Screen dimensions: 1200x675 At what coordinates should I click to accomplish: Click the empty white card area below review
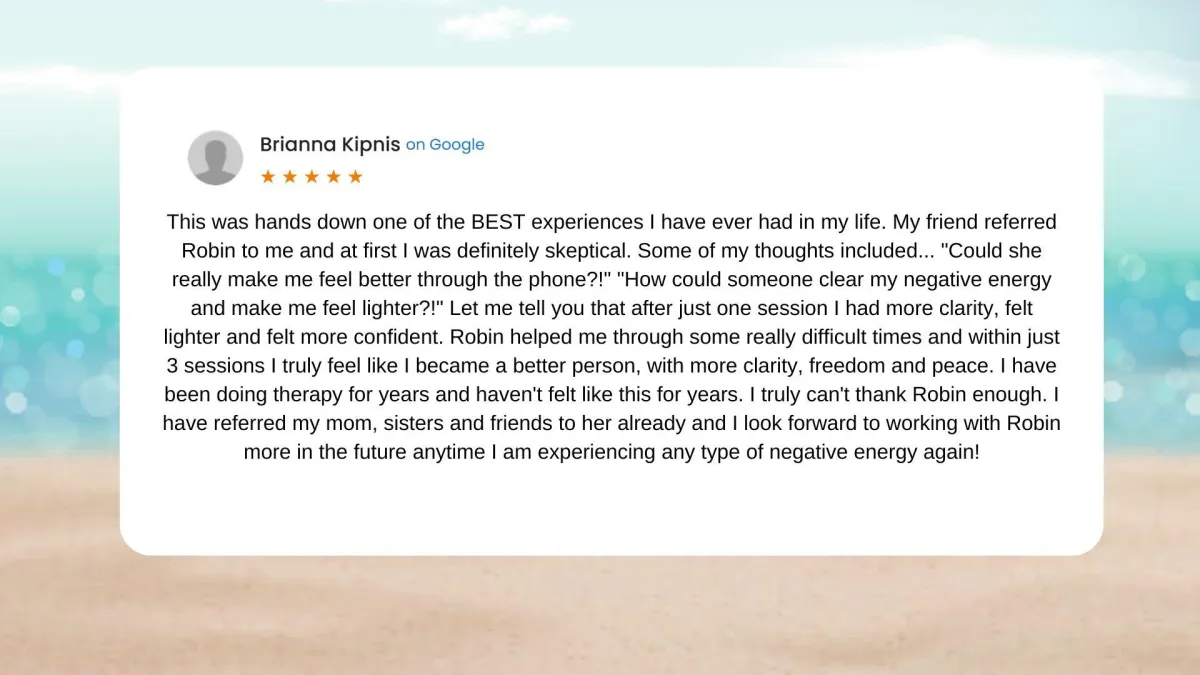click(x=612, y=510)
